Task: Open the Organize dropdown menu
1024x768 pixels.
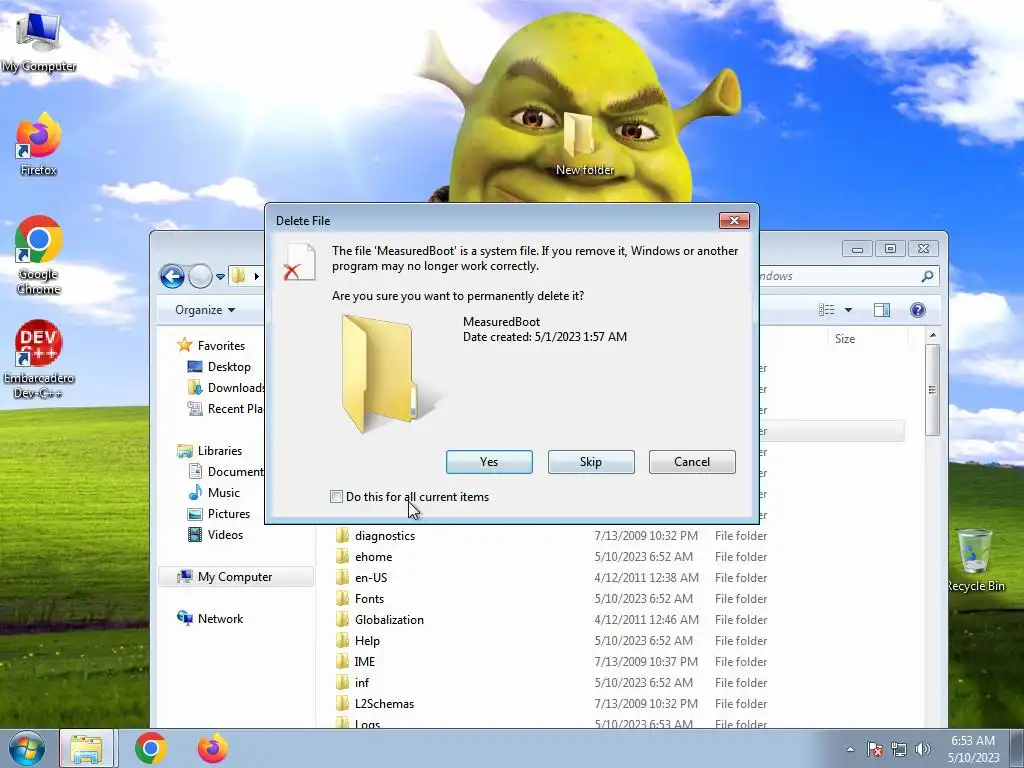Action: [x=205, y=310]
